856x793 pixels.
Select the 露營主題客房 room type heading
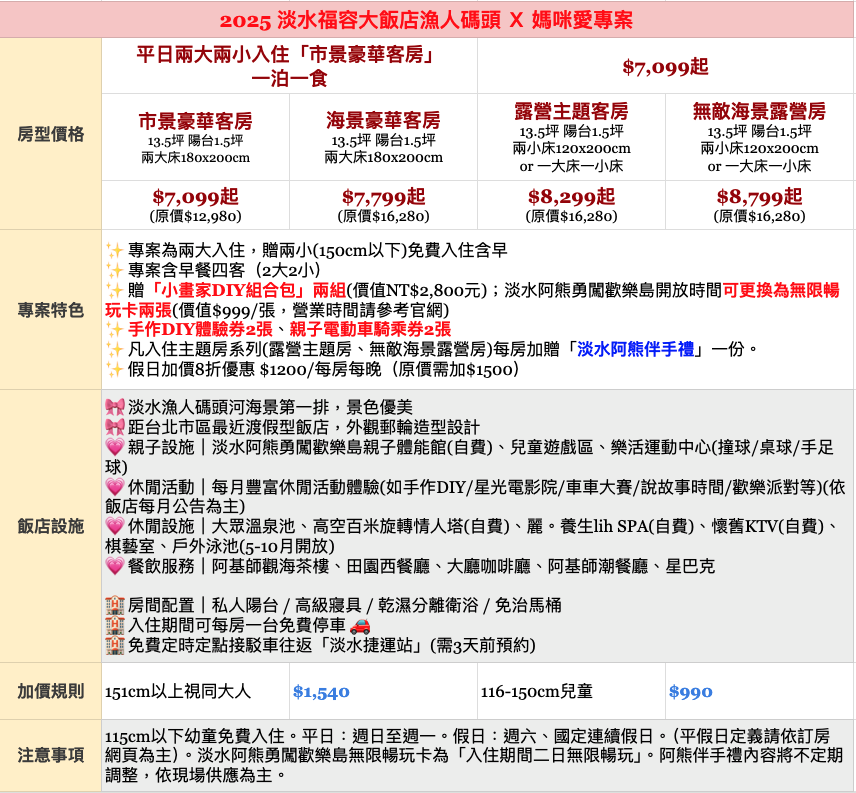click(x=571, y=111)
